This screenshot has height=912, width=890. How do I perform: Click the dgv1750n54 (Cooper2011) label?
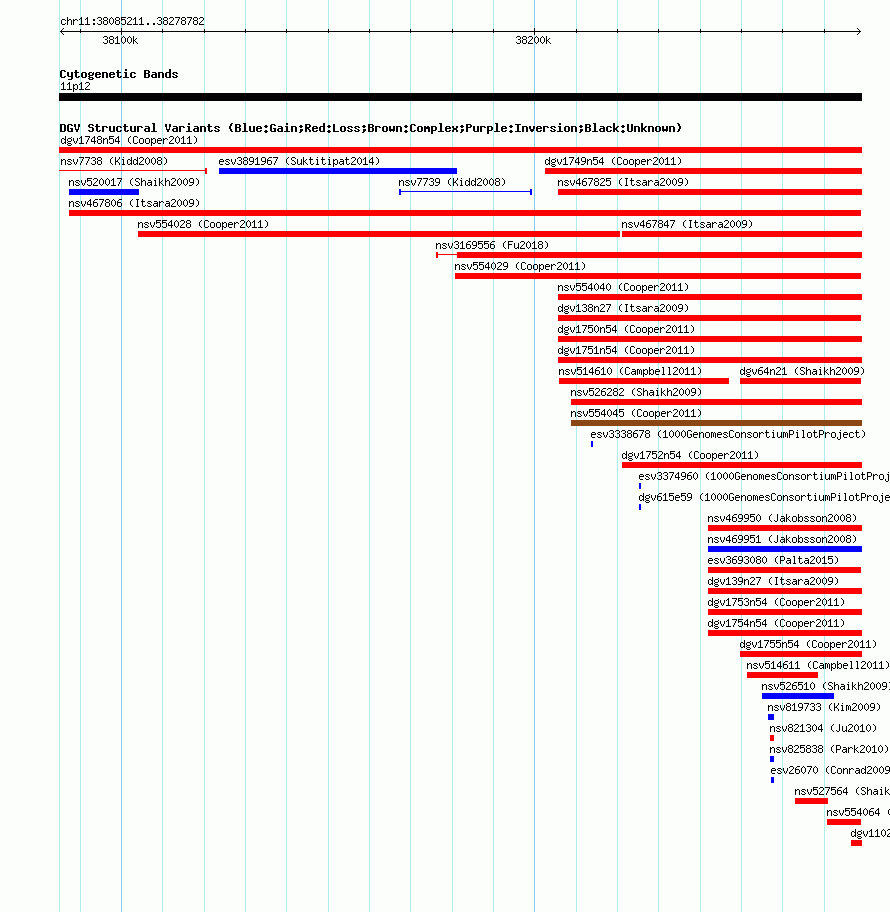(626, 329)
